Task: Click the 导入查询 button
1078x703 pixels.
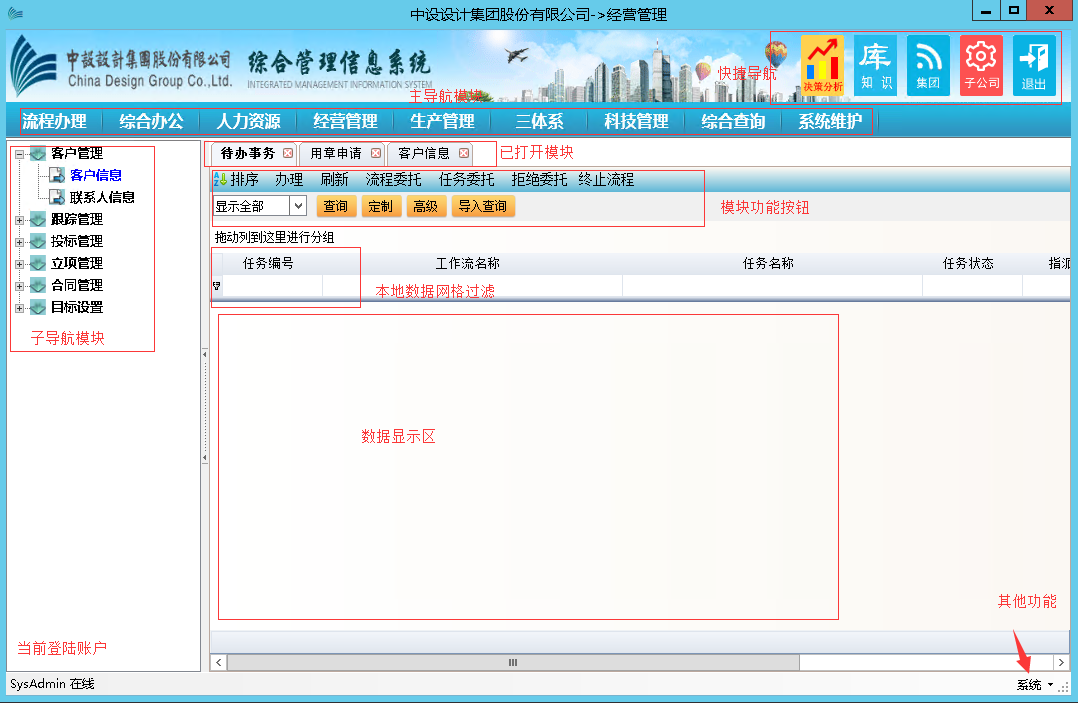Action: (482, 206)
